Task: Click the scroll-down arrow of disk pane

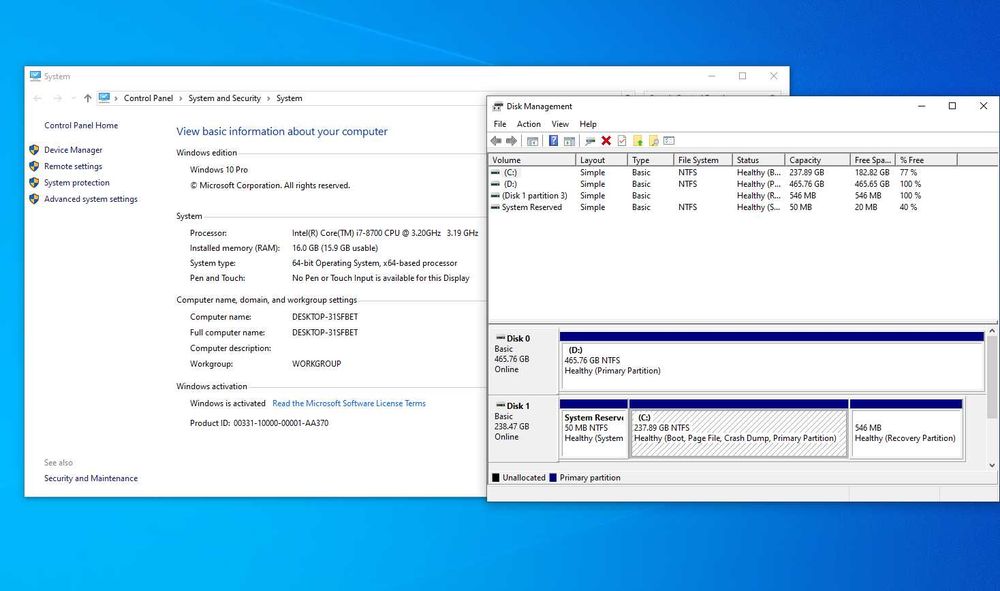Action: pyautogui.click(x=992, y=465)
